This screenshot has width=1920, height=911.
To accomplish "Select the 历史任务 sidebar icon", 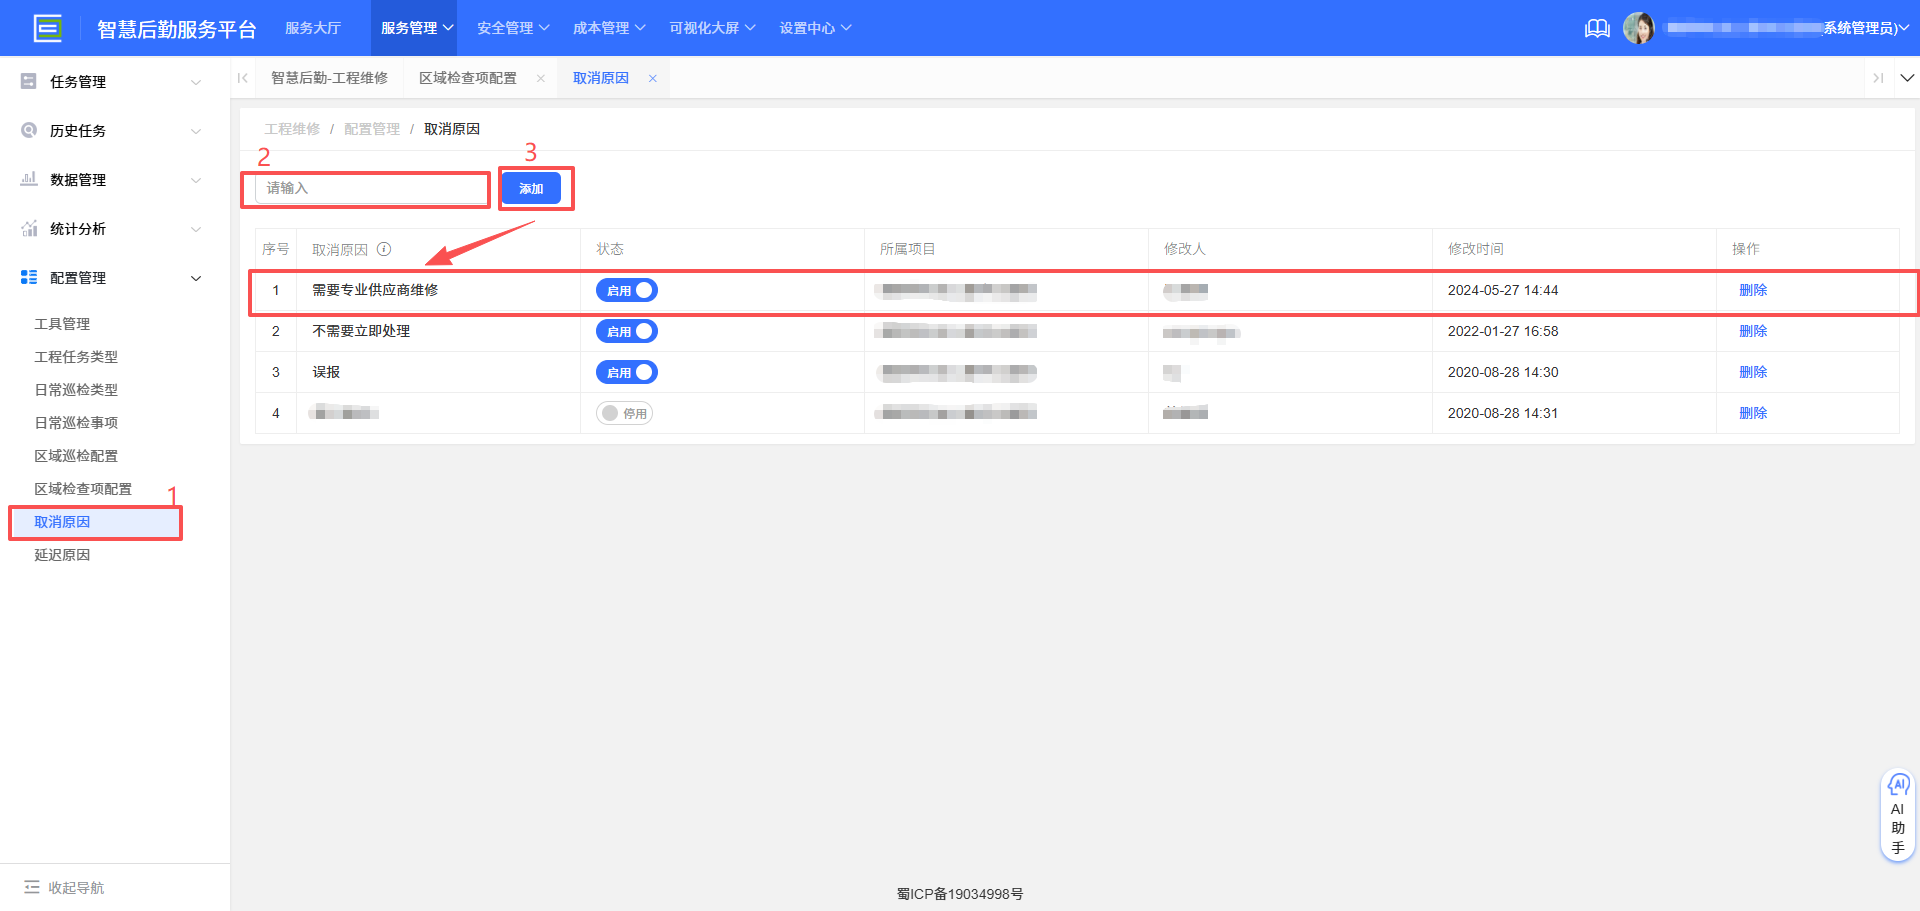I will click(29, 130).
